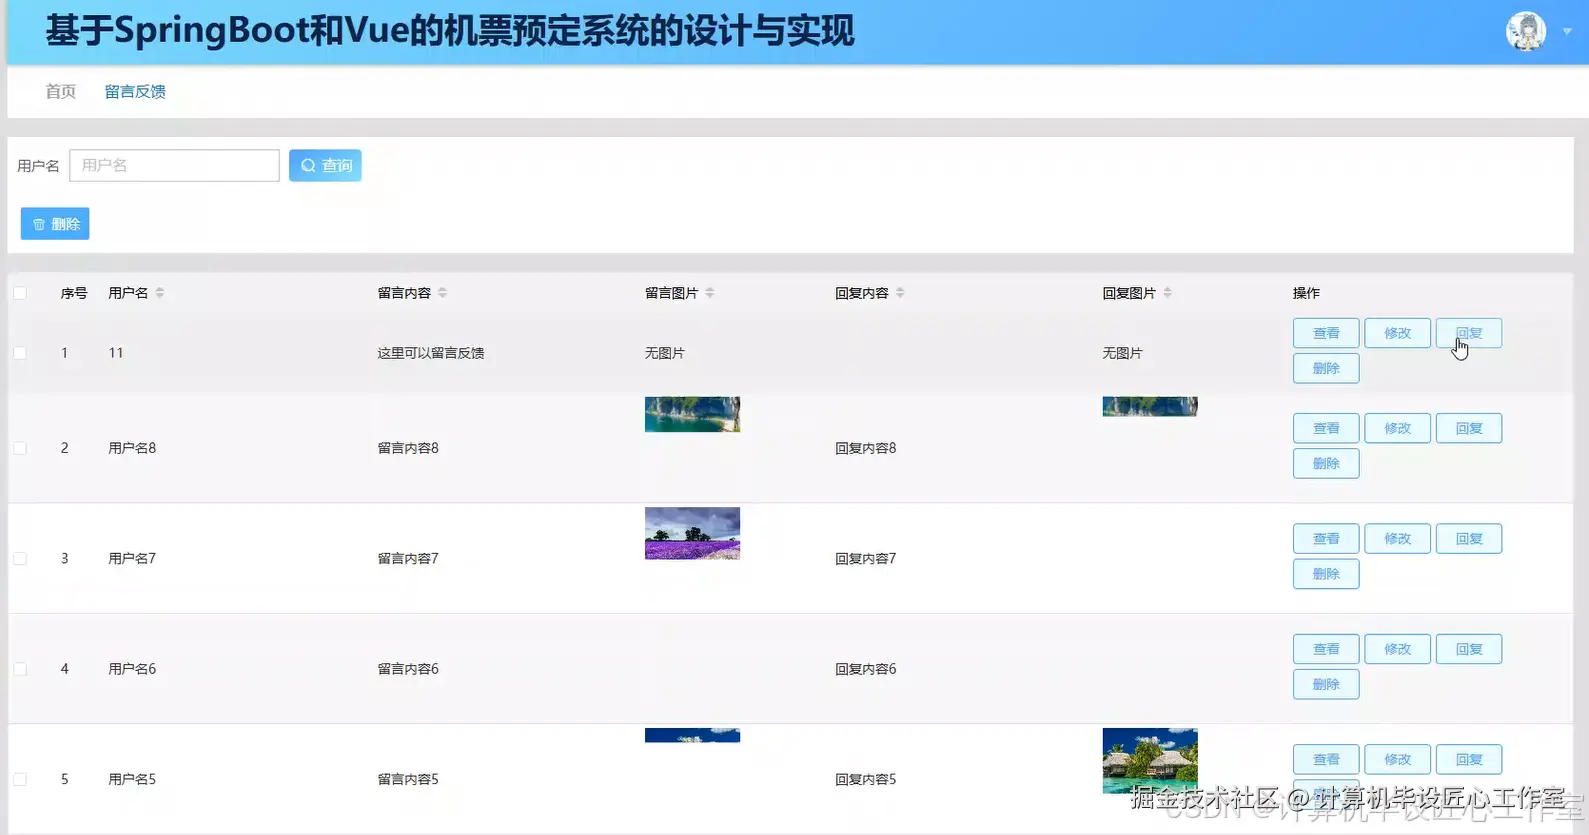Sort by the 回复图片 column arrows
The image size is (1589, 835).
click(x=1167, y=293)
